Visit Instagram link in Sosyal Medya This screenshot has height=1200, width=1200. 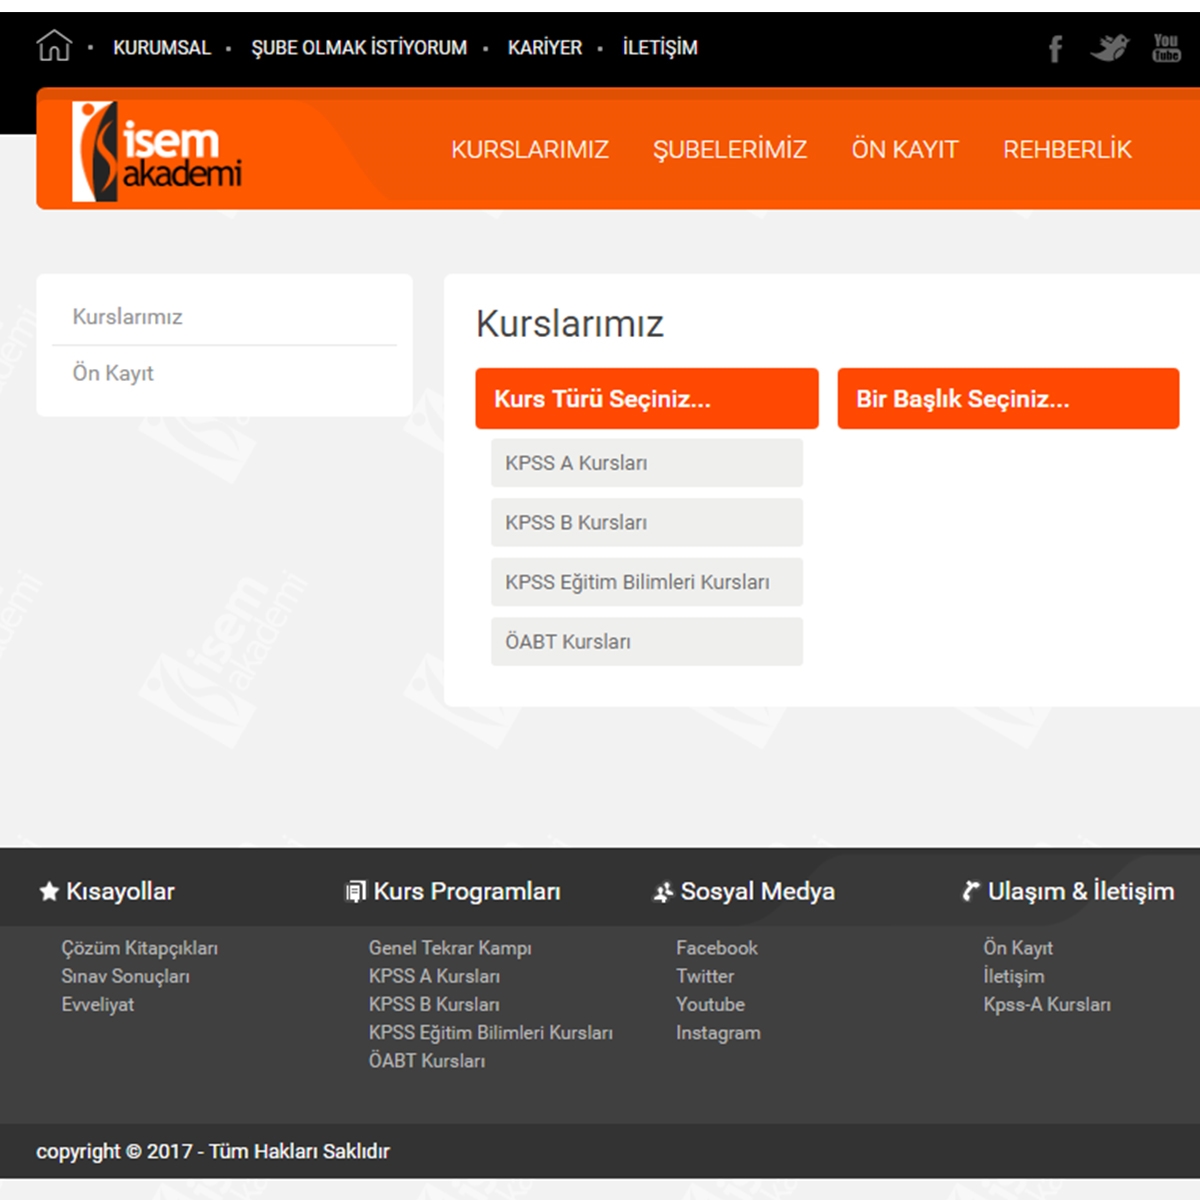click(x=718, y=1033)
